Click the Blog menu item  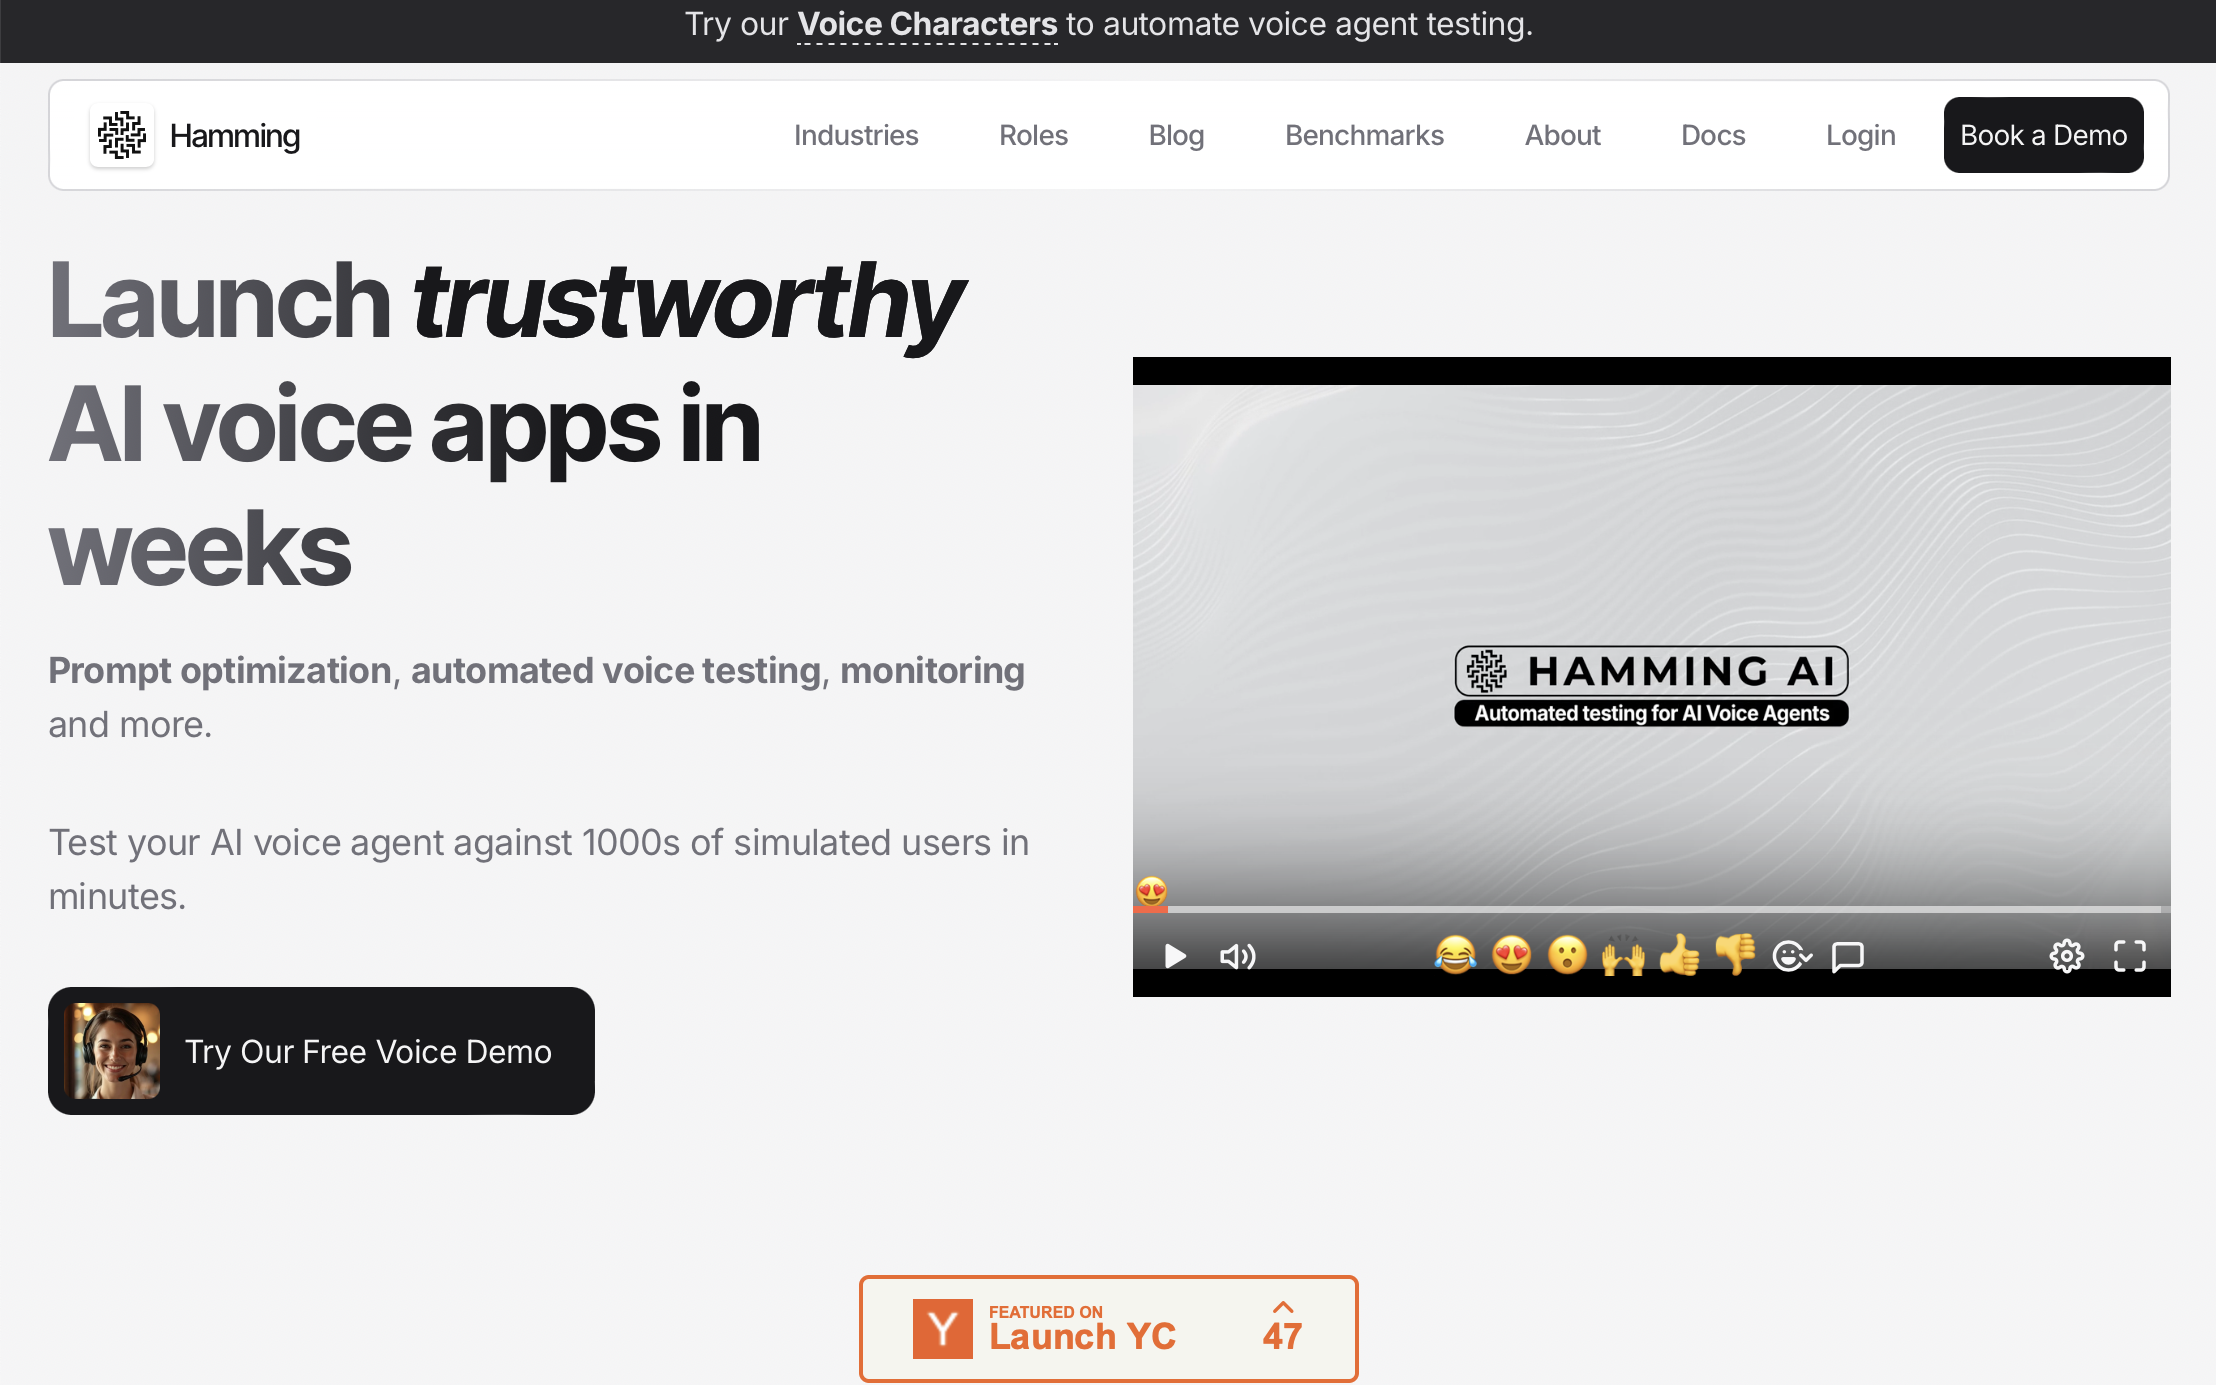(x=1177, y=134)
